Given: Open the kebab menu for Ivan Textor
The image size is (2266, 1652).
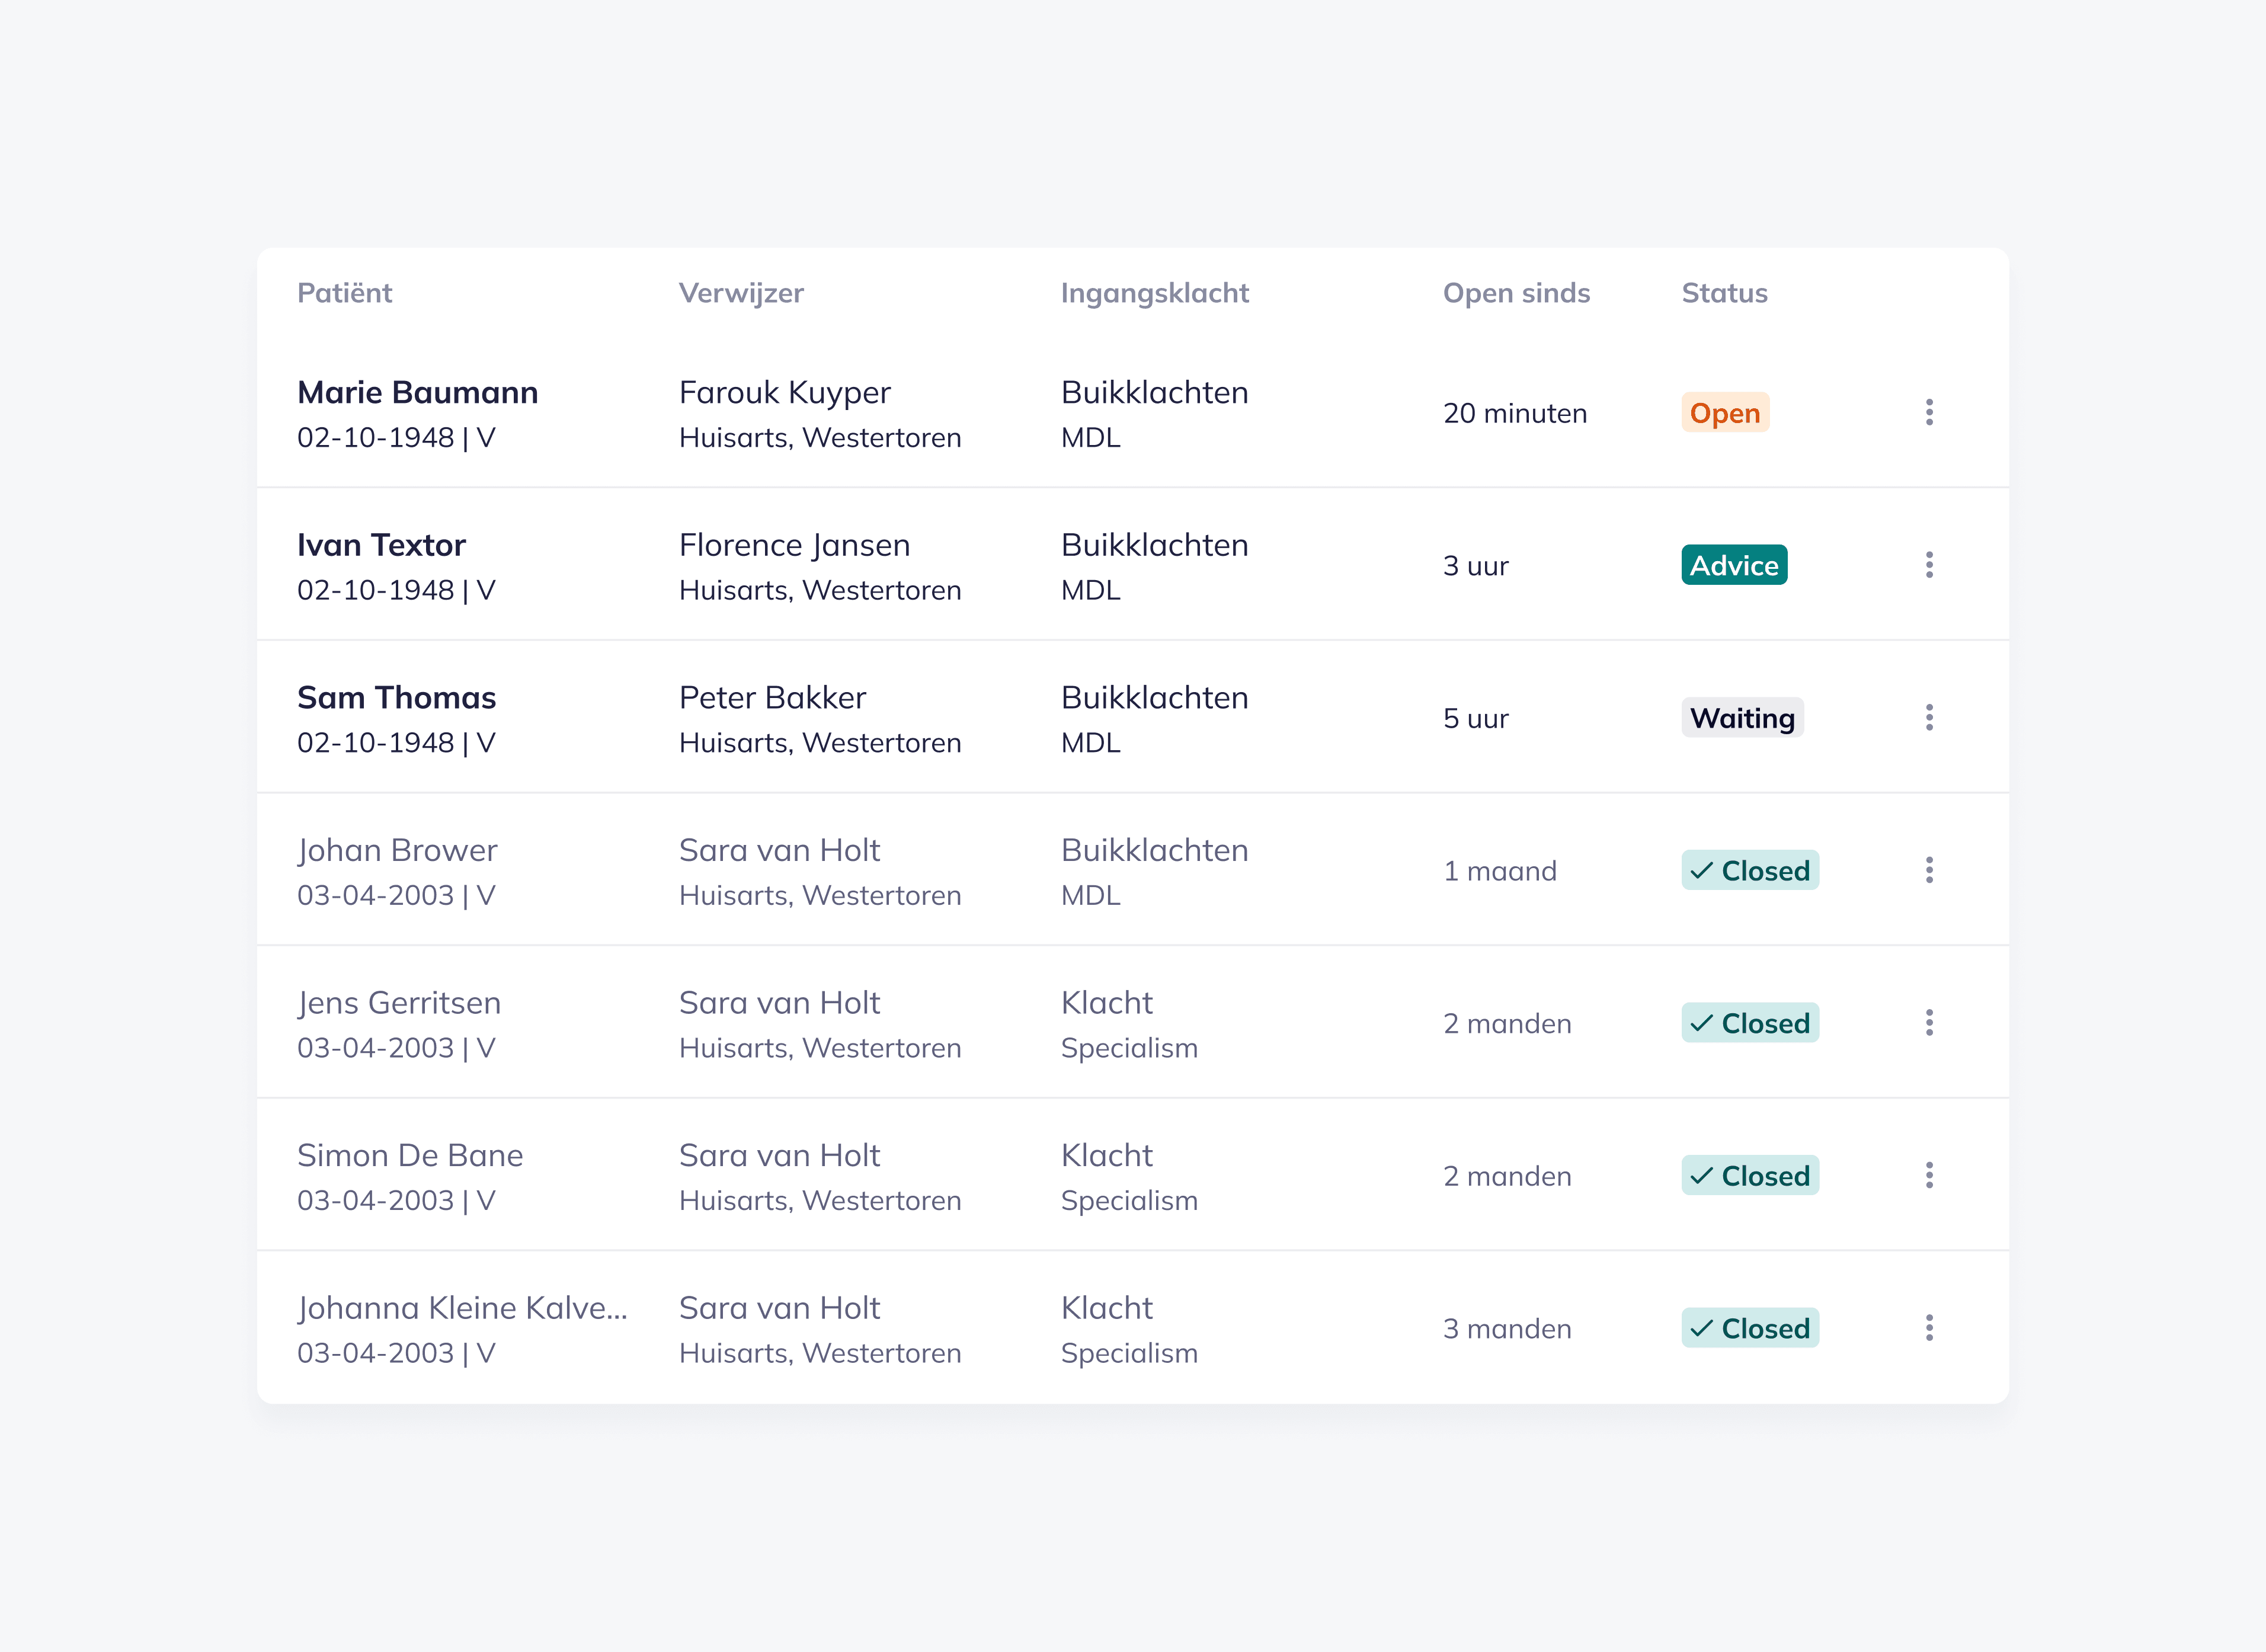Looking at the screenshot, I should (1928, 565).
